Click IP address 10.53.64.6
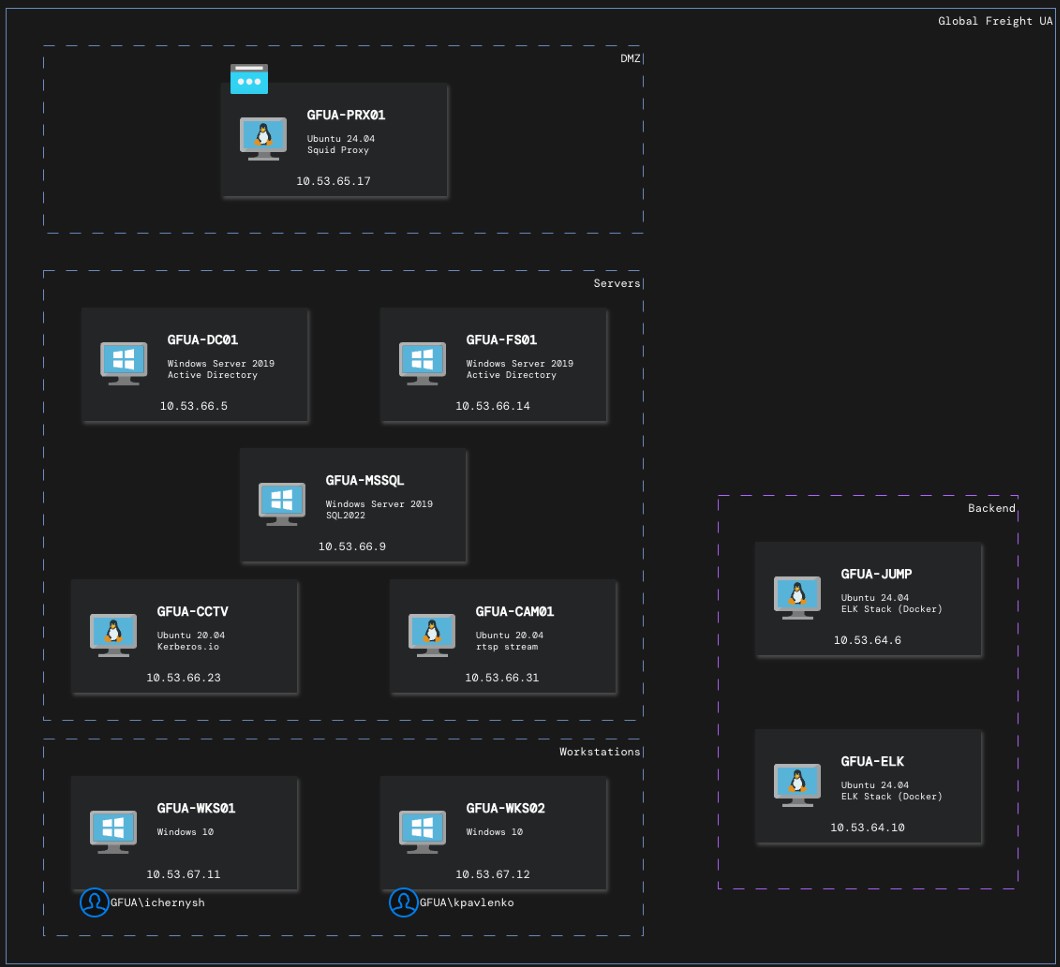This screenshot has height=967, width=1060. tap(867, 640)
